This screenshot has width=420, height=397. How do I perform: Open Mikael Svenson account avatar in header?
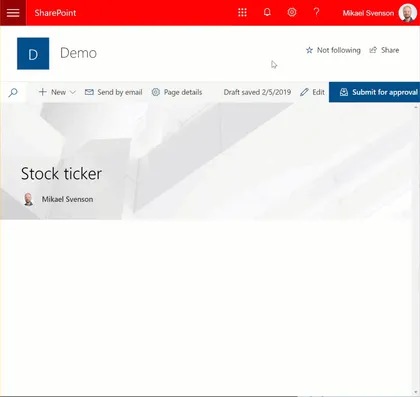tap(408, 13)
